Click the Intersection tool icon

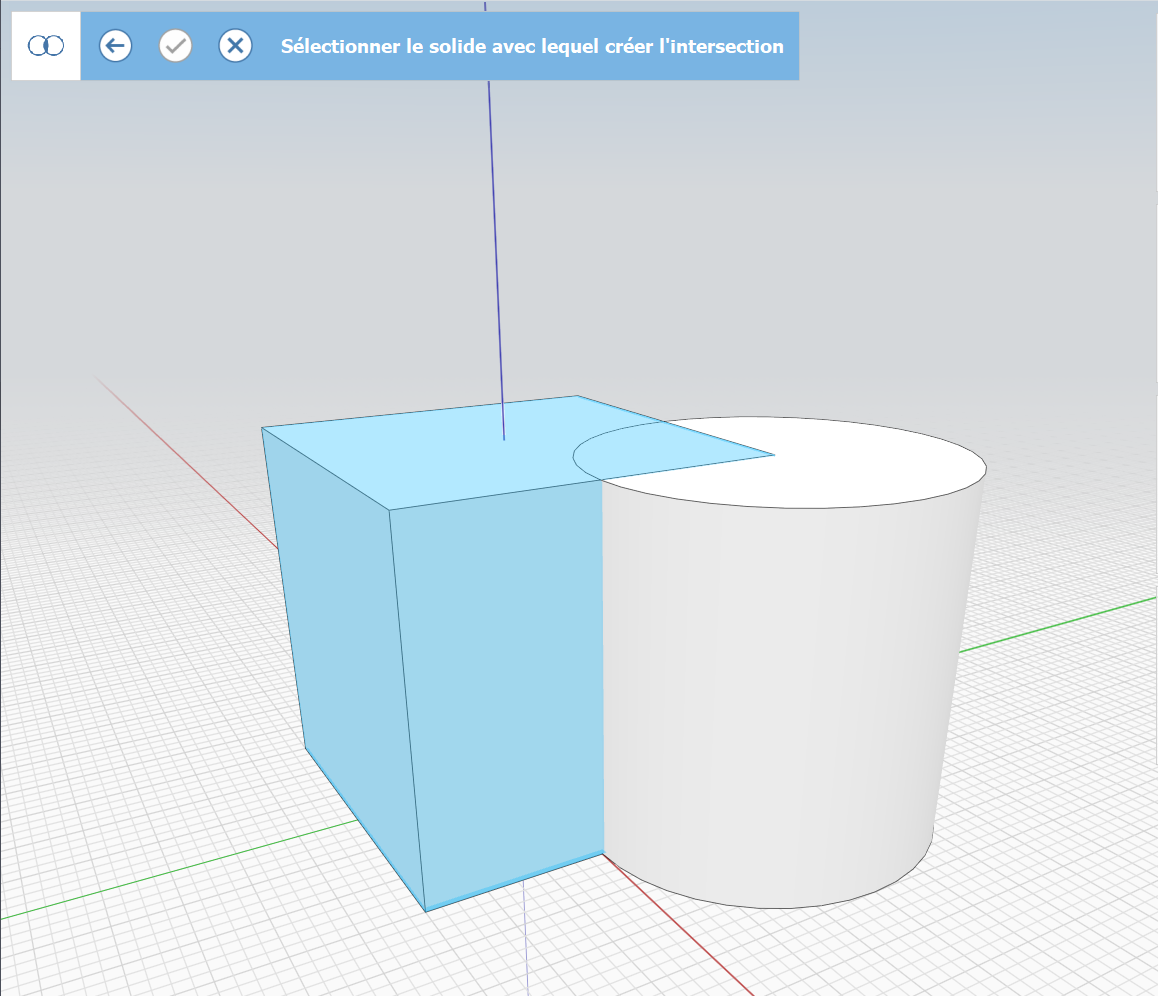(x=46, y=46)
